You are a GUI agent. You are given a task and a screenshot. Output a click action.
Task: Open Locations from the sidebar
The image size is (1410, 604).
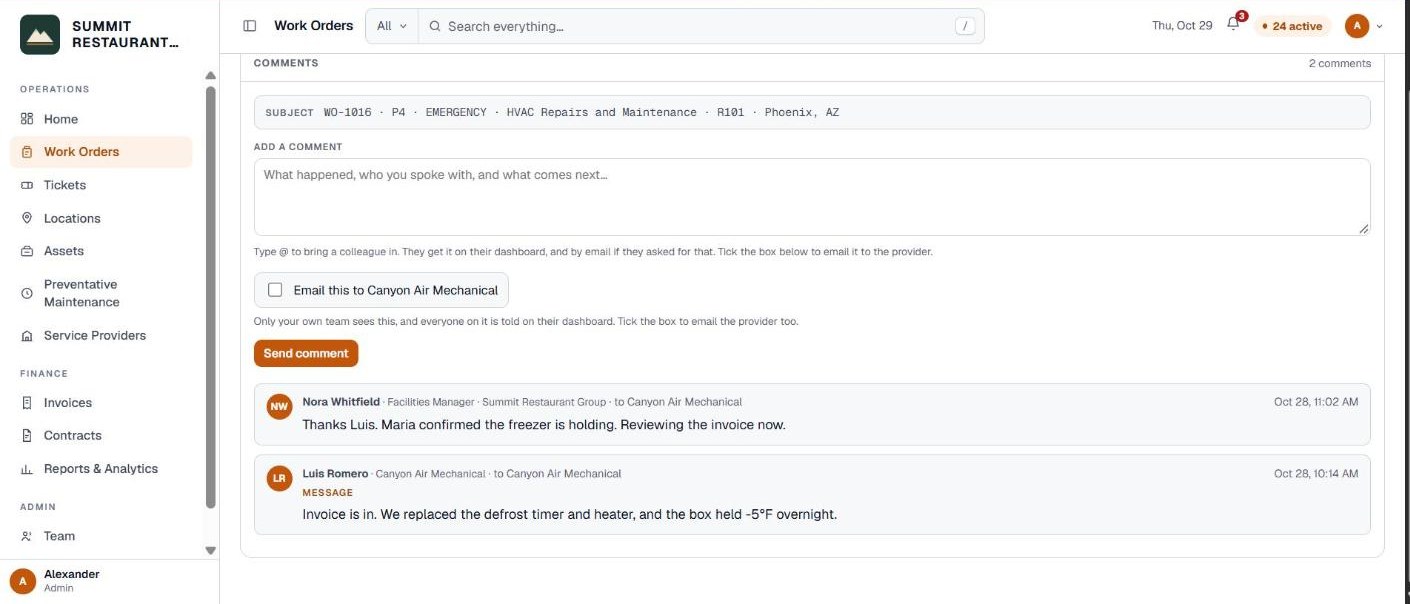click(x=100, y=218)
